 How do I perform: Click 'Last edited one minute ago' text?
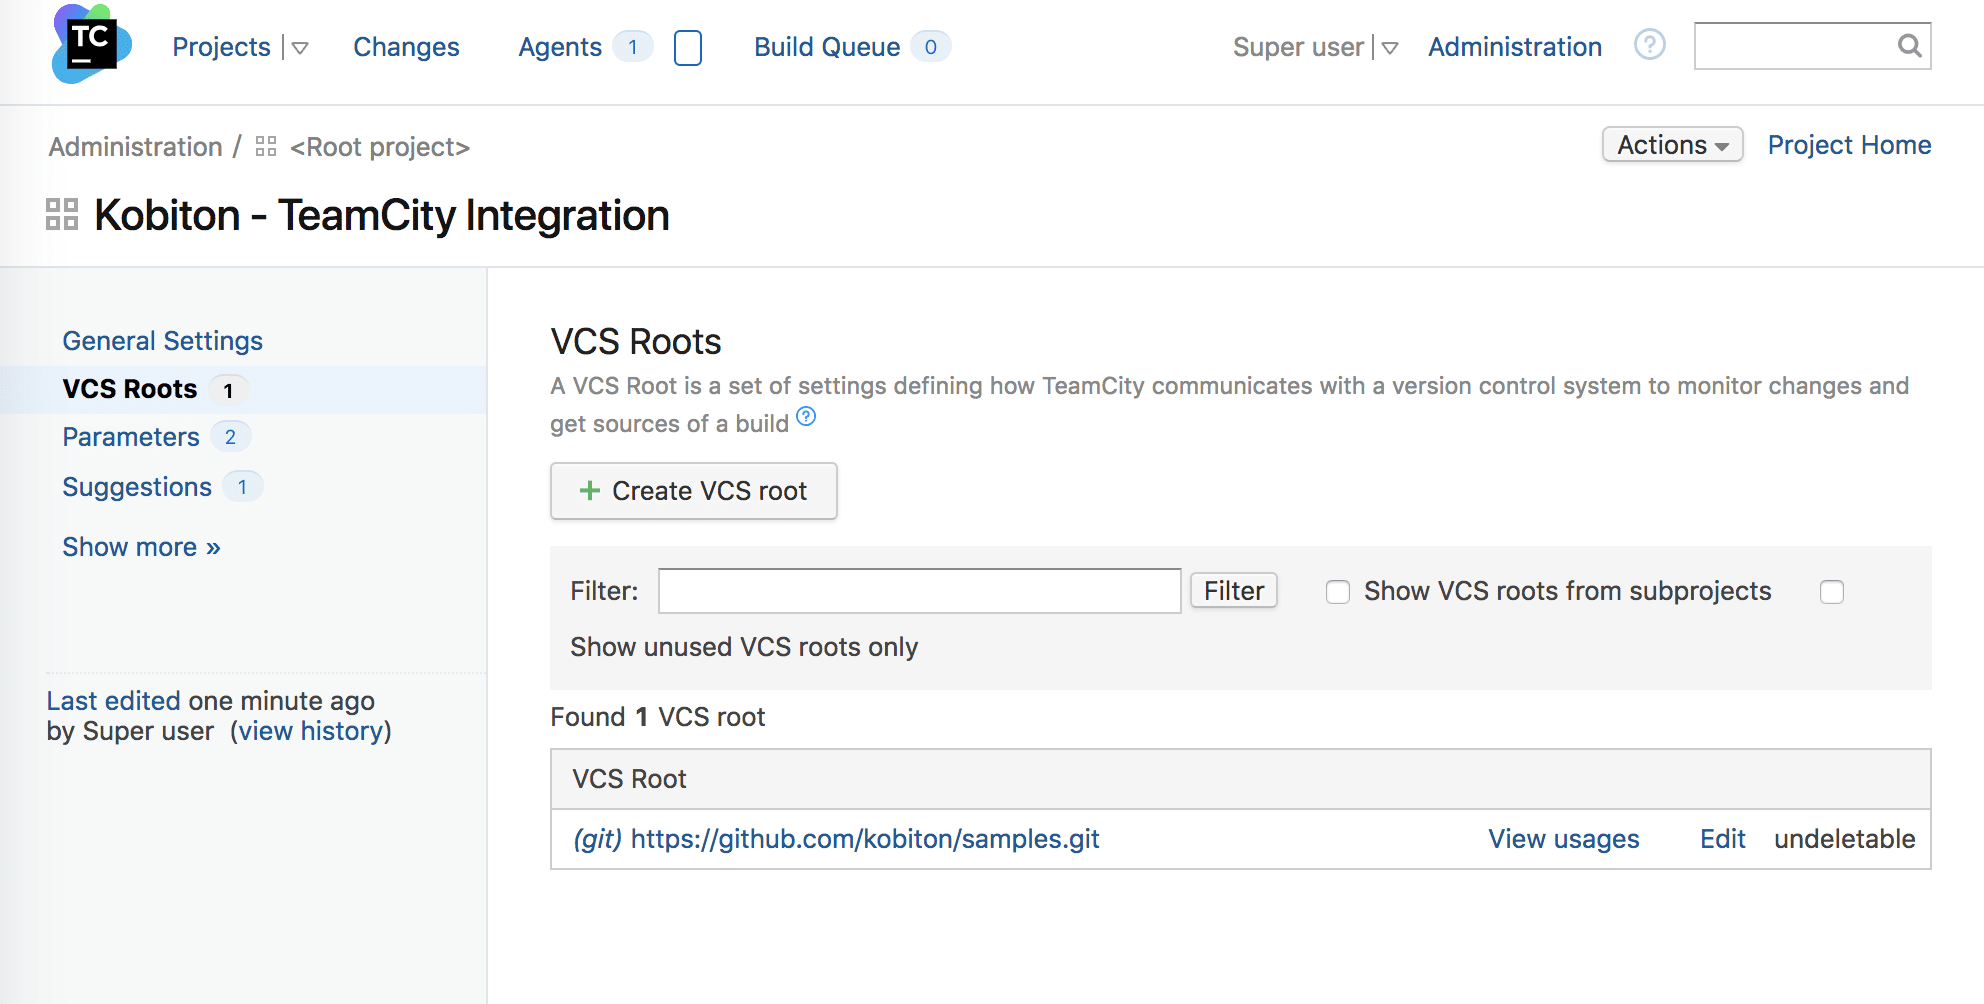pyautogui.click(x=210, y=701)
